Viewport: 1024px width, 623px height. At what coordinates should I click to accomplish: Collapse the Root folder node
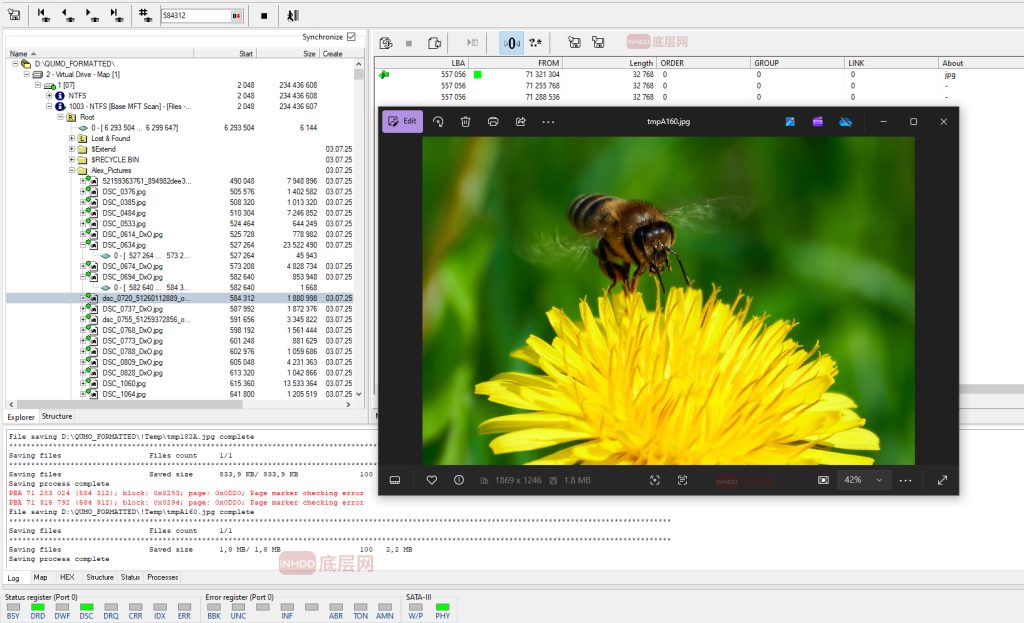tap(60, 117)
